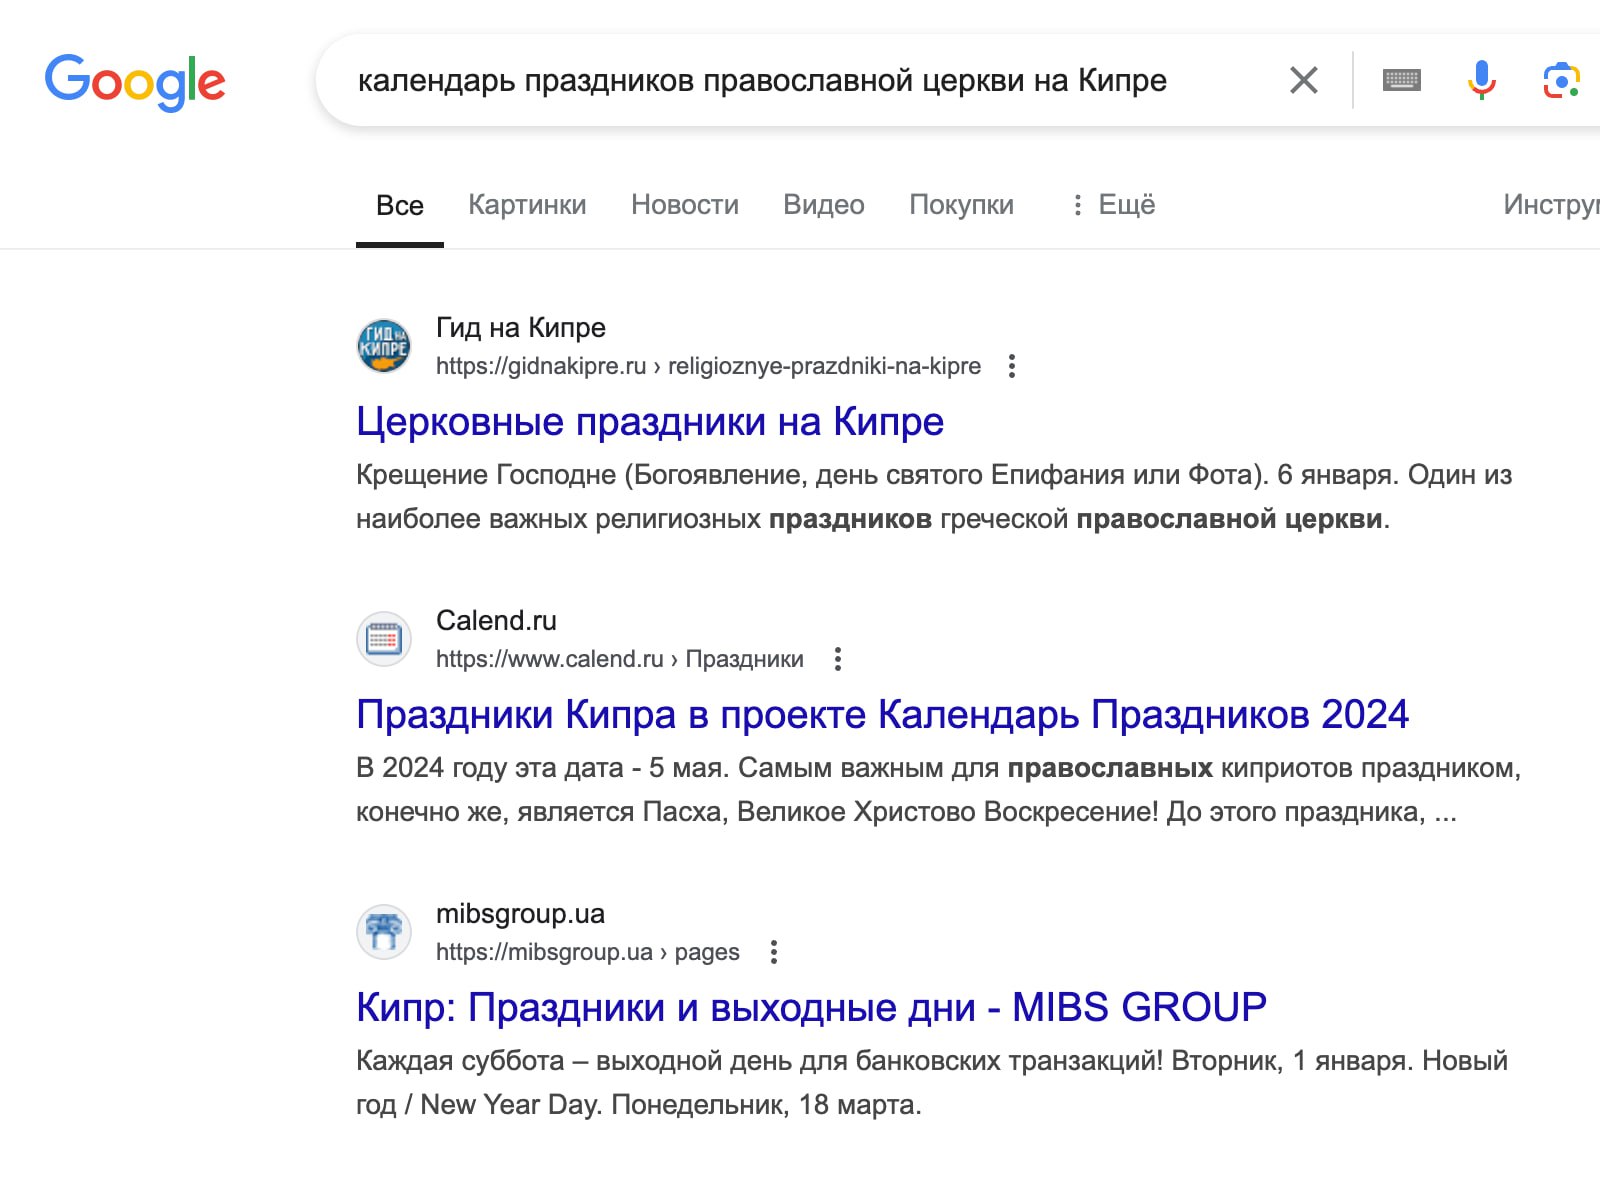Open the on-screen keyboard input tool

point(1401,80)
